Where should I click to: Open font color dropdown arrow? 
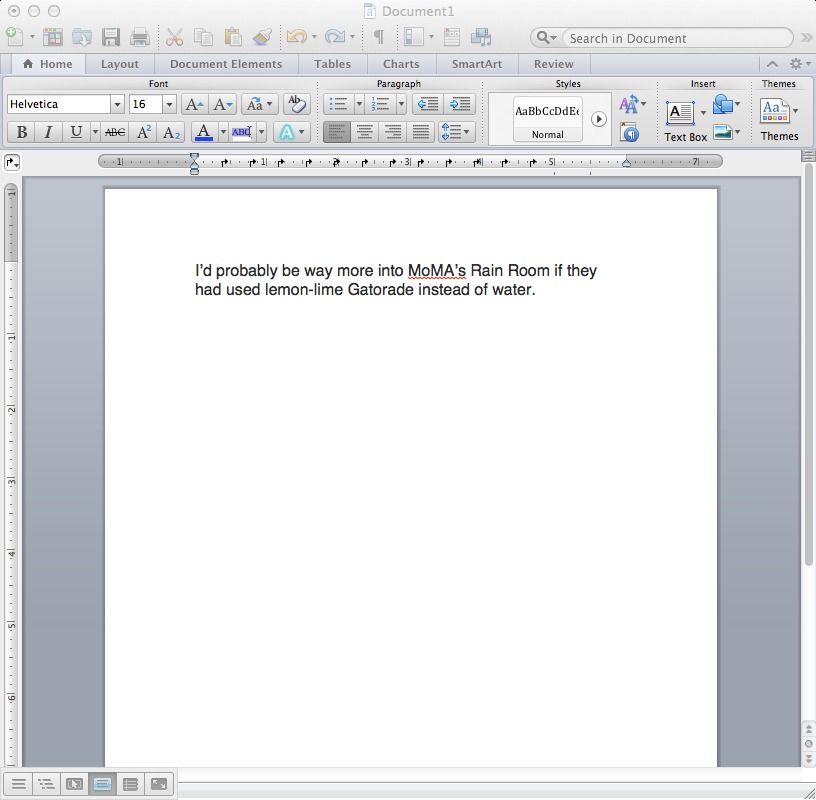pyautogui.click(x=223, y=132)
